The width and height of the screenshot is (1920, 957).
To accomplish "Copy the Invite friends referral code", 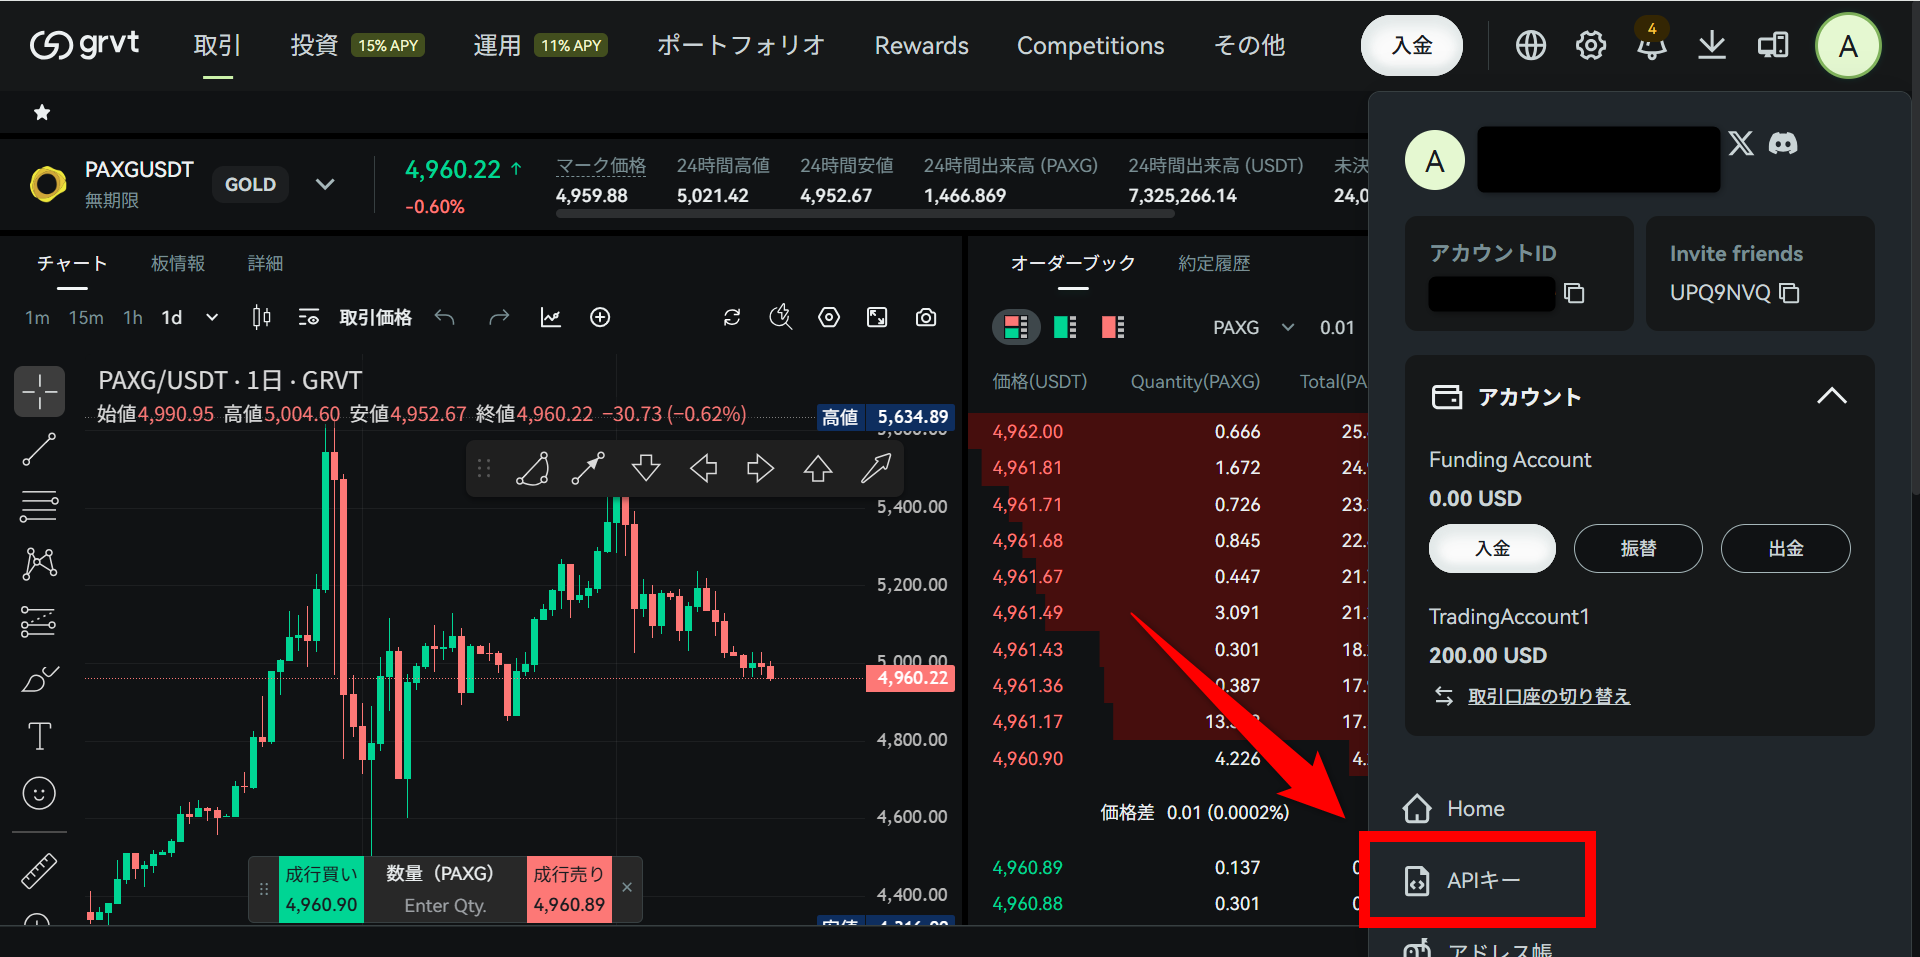I will tap(1790, 293).
